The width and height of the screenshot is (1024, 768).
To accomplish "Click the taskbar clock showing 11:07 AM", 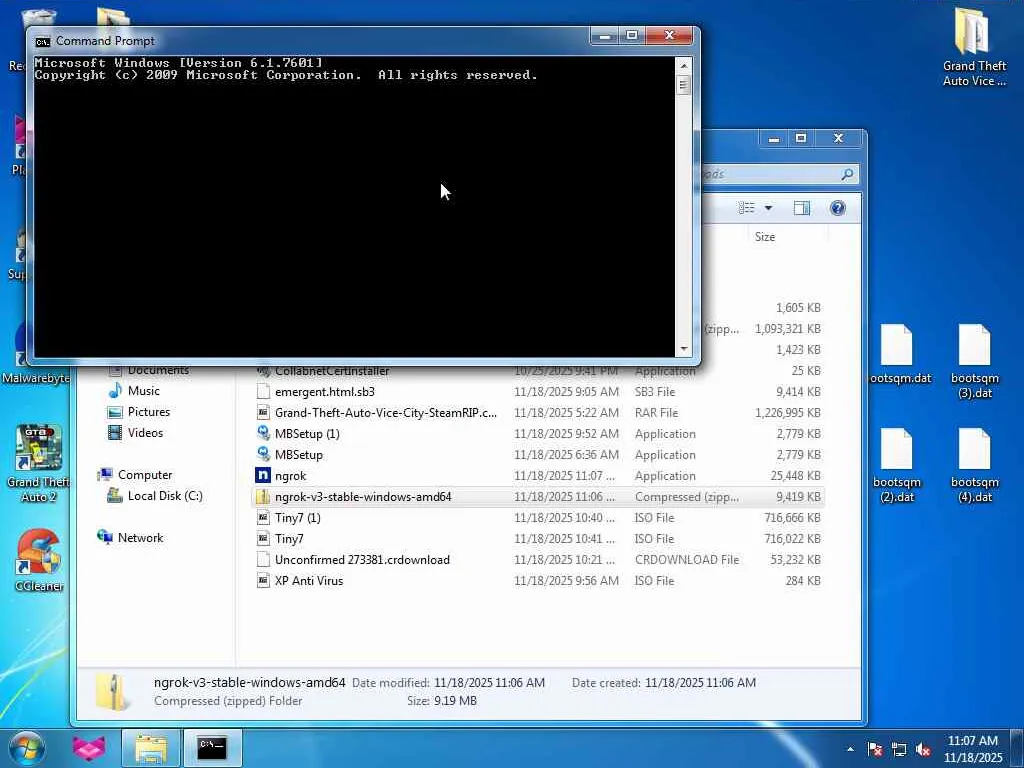I will [972, 749].
